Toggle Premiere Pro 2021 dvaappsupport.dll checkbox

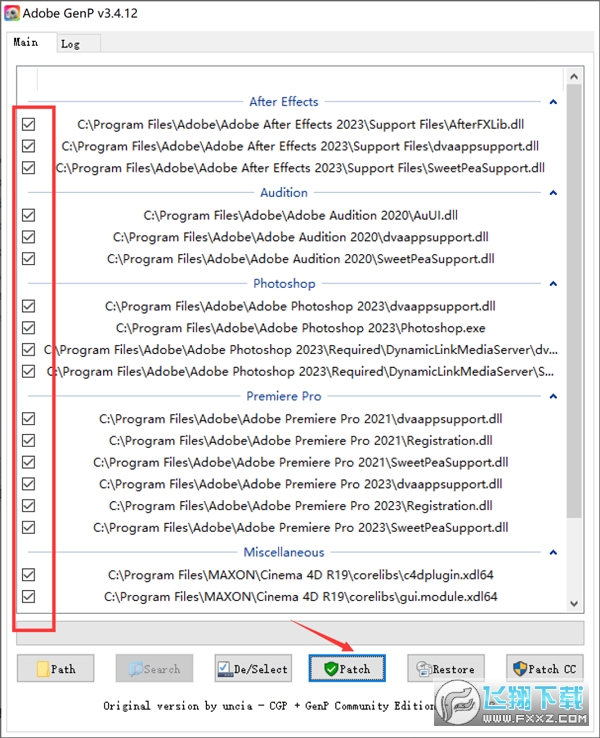tap(29, 418)
